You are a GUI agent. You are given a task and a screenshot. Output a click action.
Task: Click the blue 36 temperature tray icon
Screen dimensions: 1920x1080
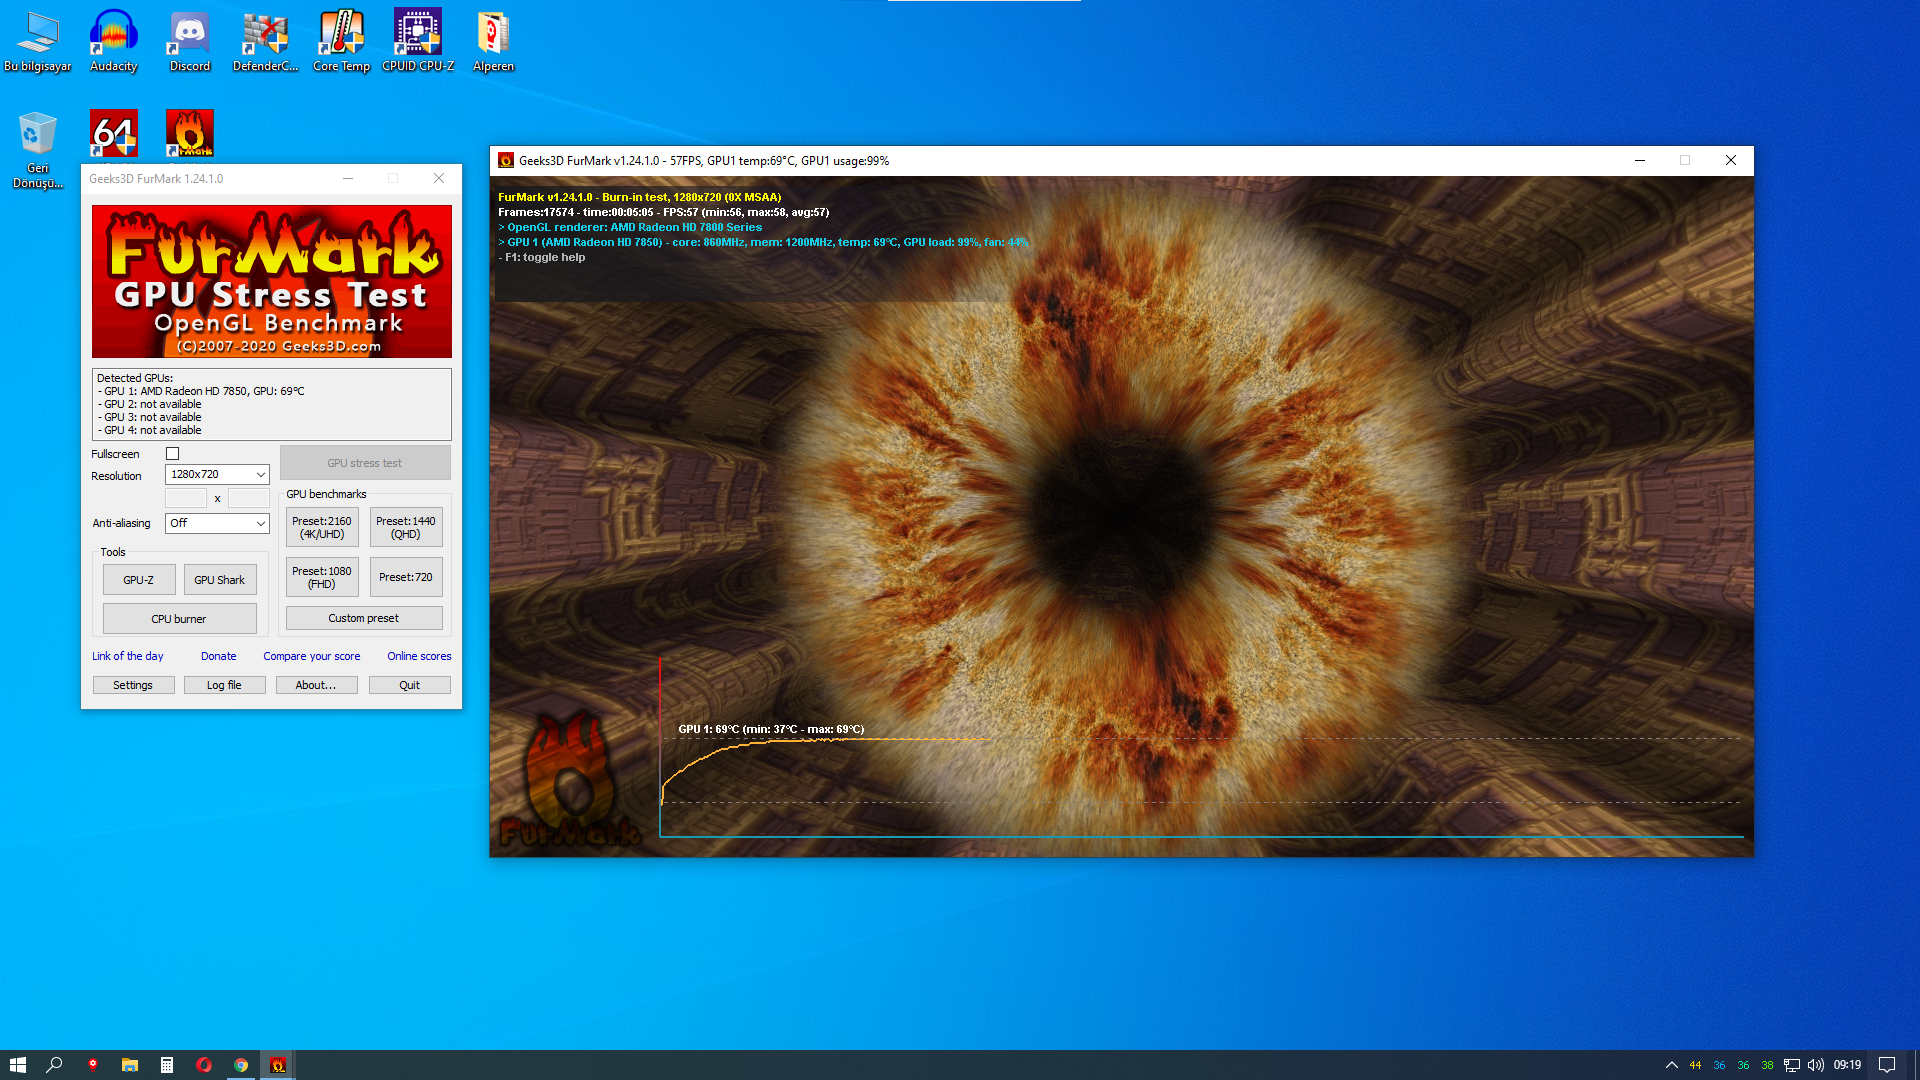click(1719, 1065)
